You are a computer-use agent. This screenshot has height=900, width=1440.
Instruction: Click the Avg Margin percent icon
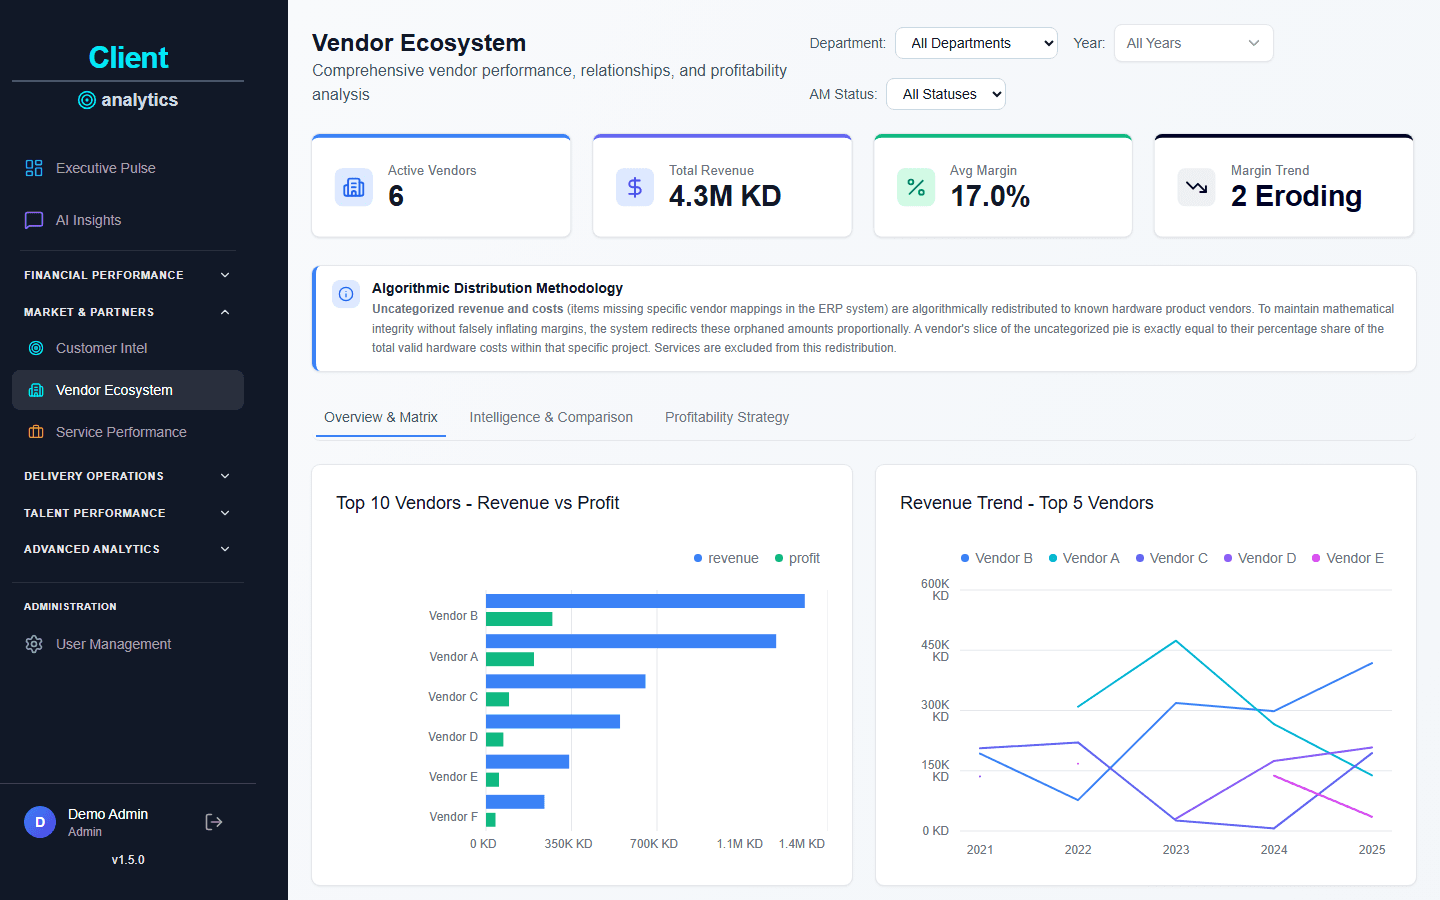916,187
